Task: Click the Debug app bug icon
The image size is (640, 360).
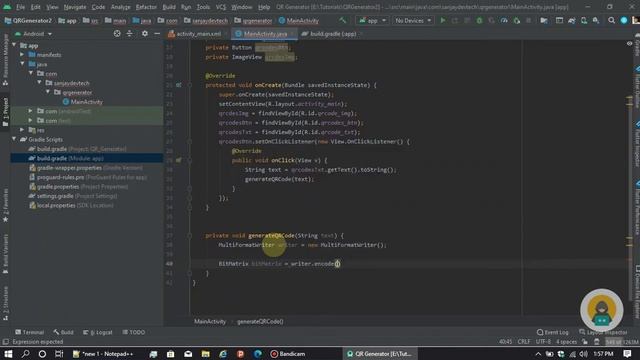Action: coord(479,20)
